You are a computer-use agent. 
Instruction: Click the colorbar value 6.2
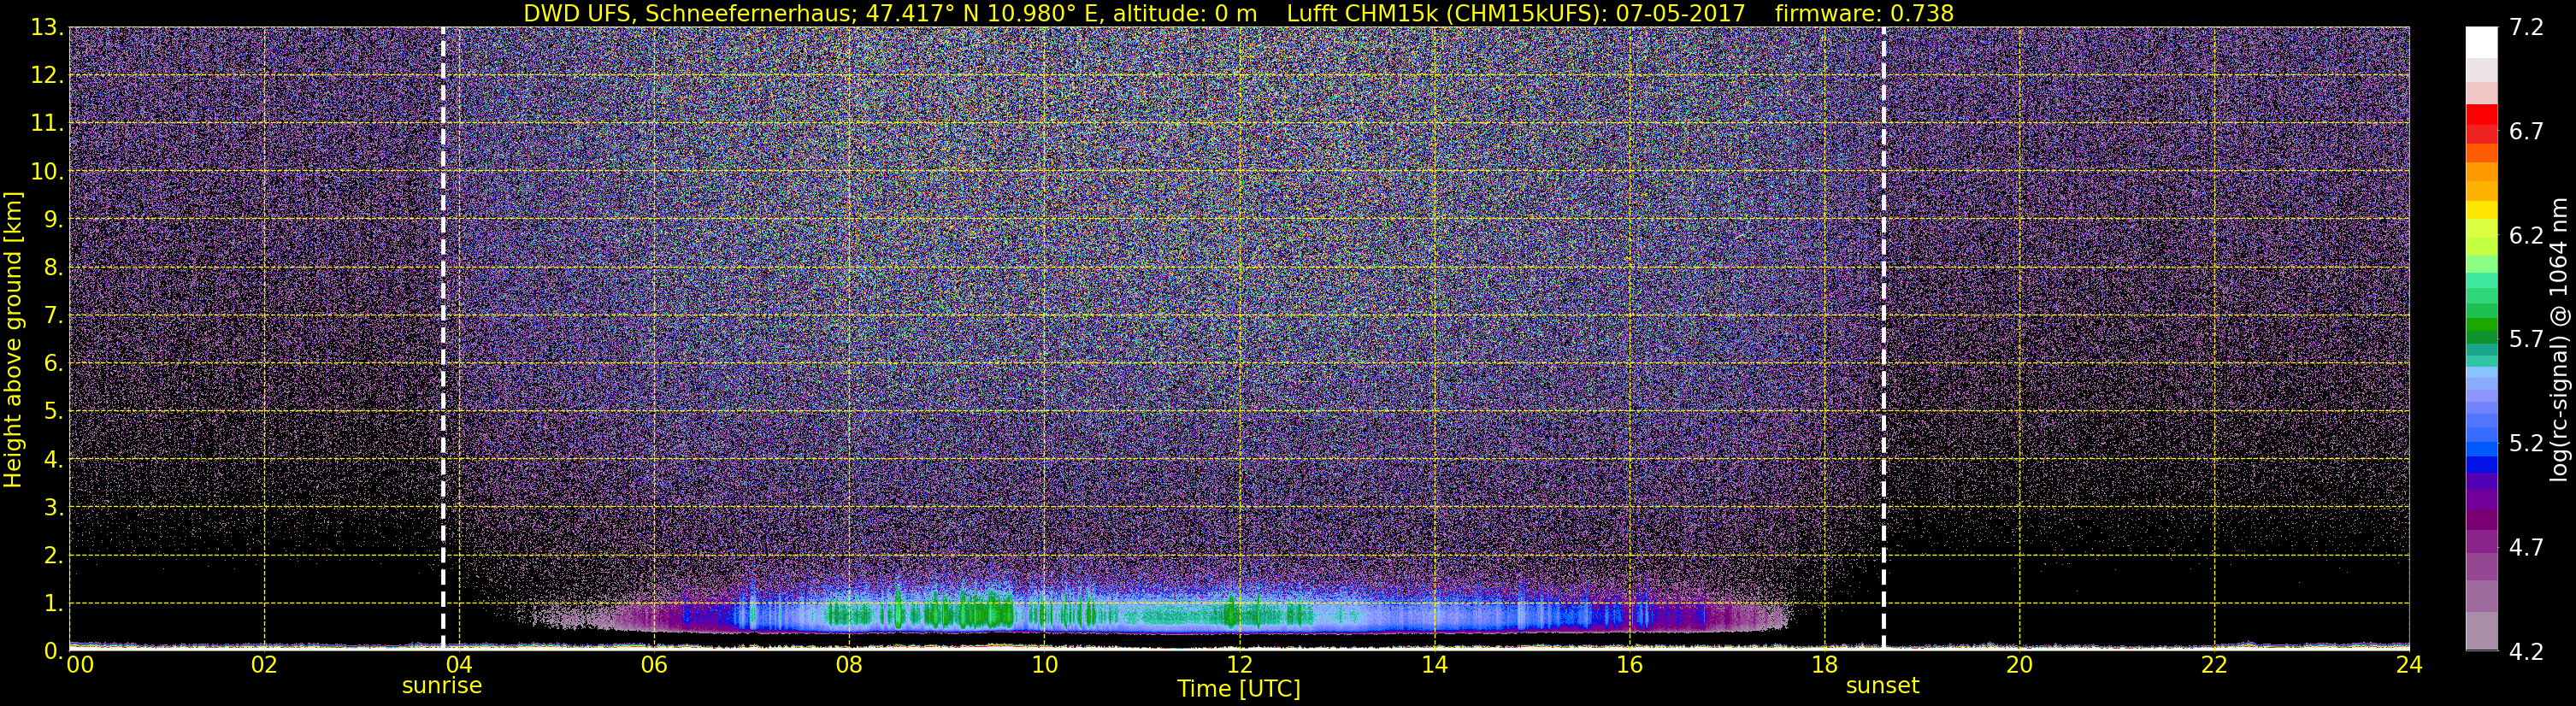click(x=2526, y=236)
